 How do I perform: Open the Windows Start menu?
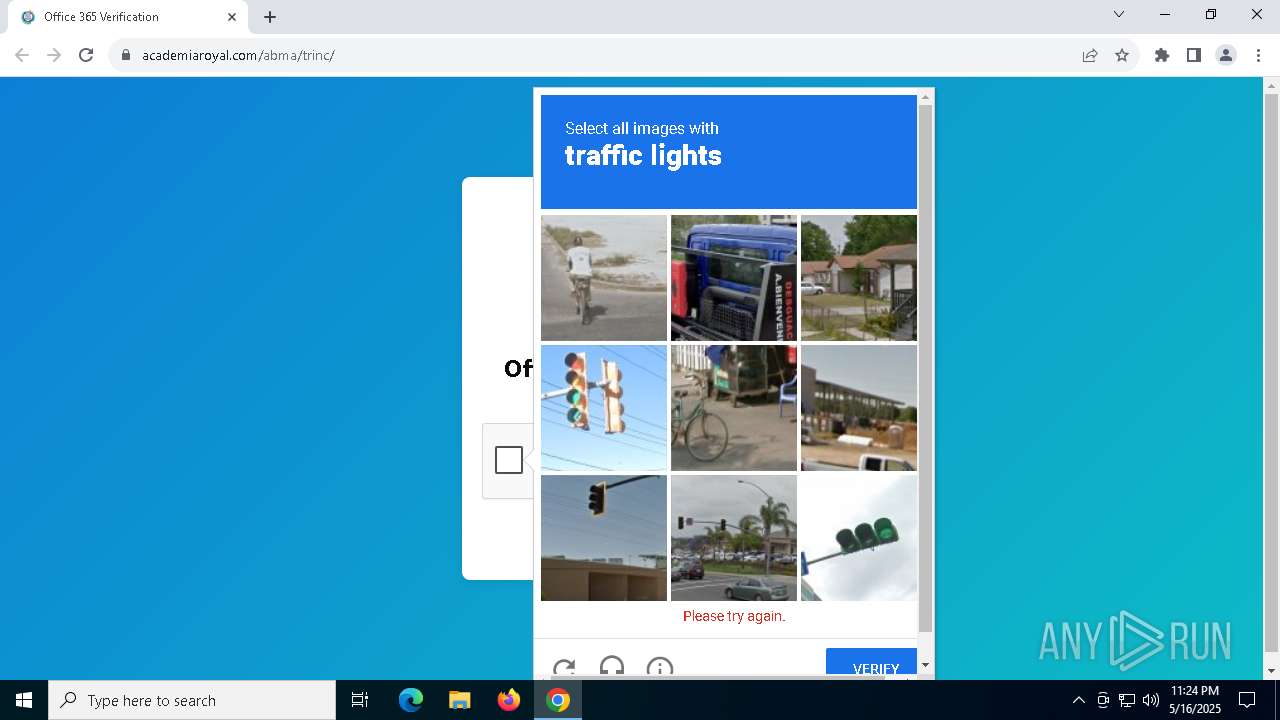24,700
